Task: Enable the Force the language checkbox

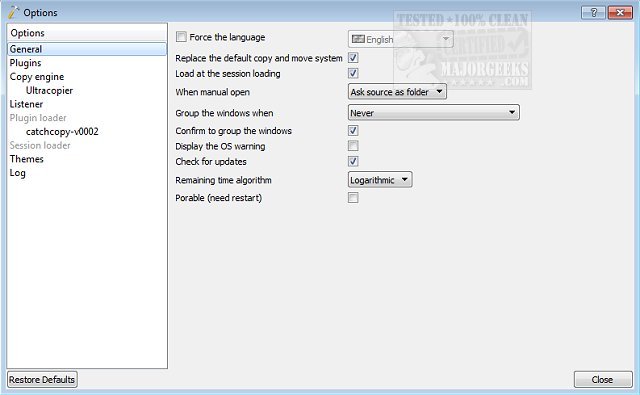Action: [x=181, y=37]
